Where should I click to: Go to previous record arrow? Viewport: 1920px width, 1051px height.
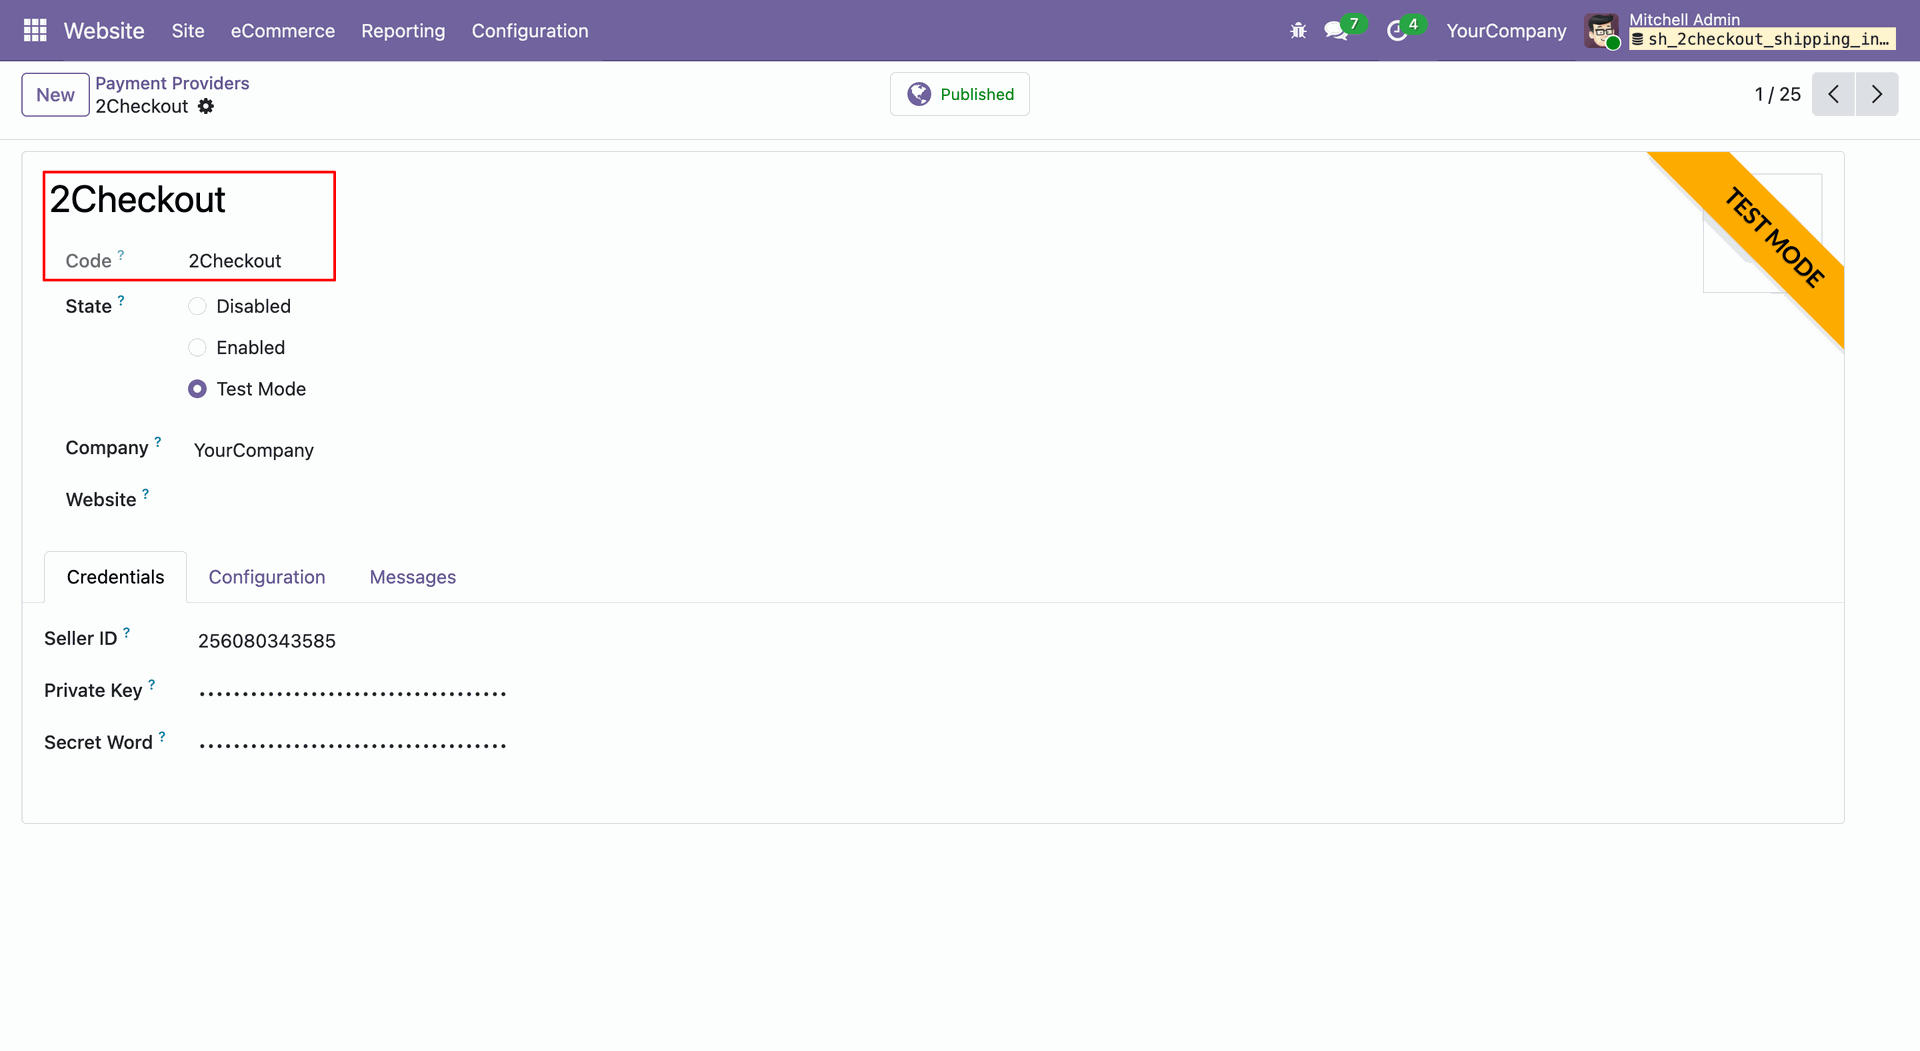click(1833, 94)
